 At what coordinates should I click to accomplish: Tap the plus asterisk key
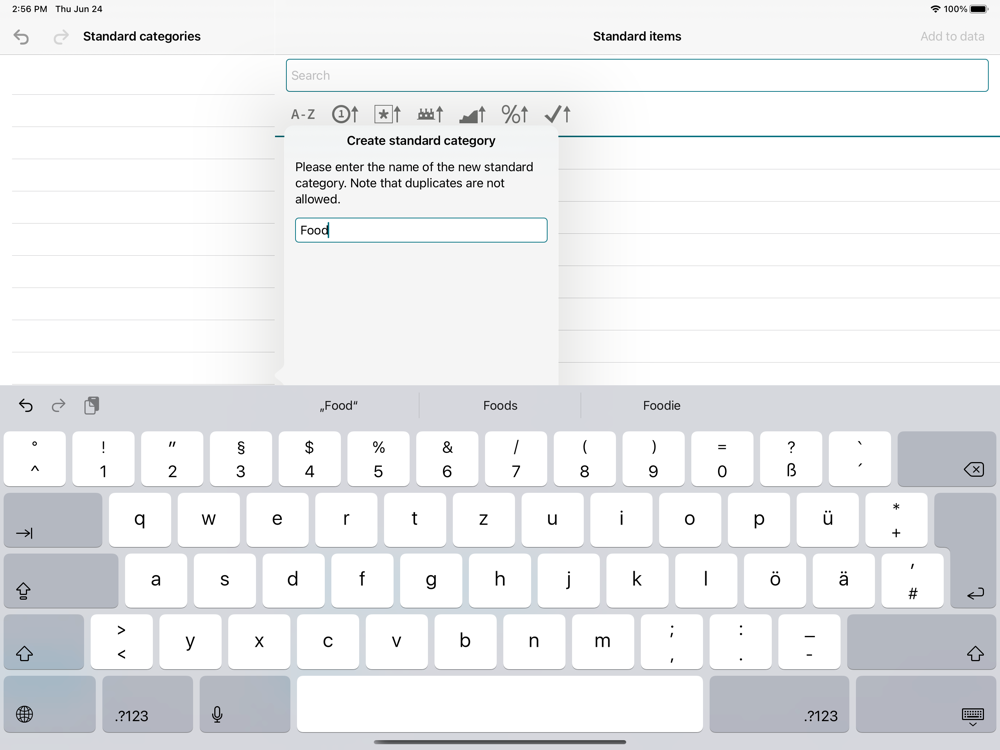[x=896, y=520]
